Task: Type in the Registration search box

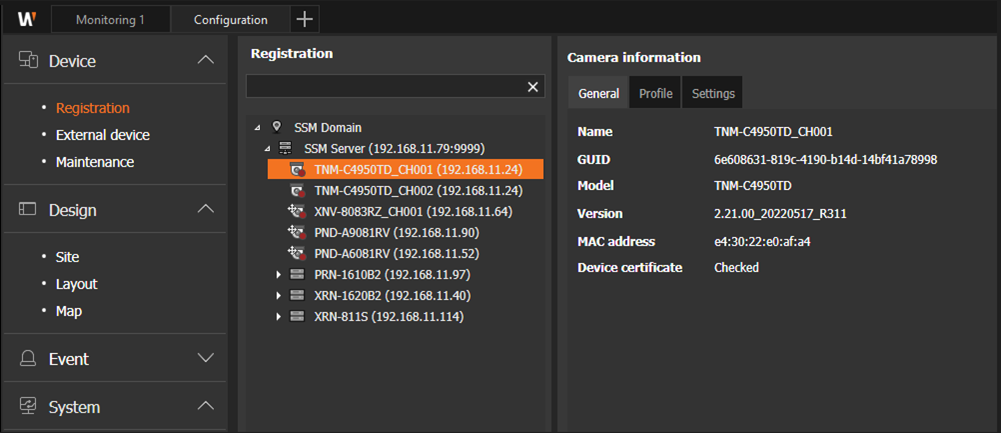Action: tap(385, 87)
